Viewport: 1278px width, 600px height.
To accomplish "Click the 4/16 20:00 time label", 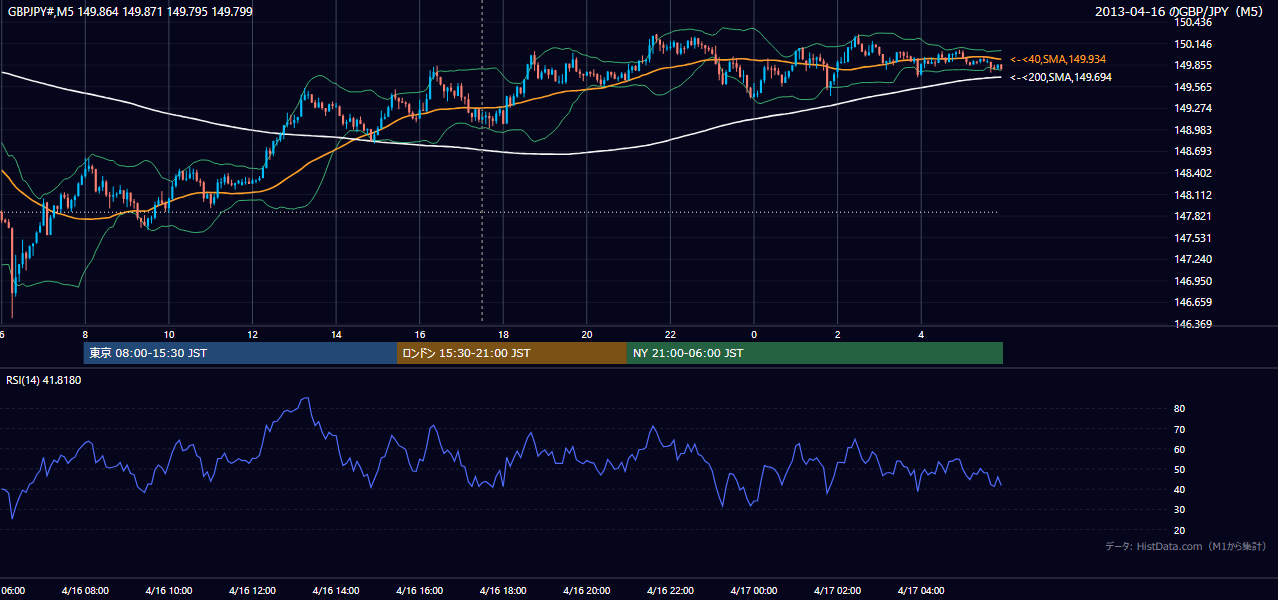I will (587, 591).
